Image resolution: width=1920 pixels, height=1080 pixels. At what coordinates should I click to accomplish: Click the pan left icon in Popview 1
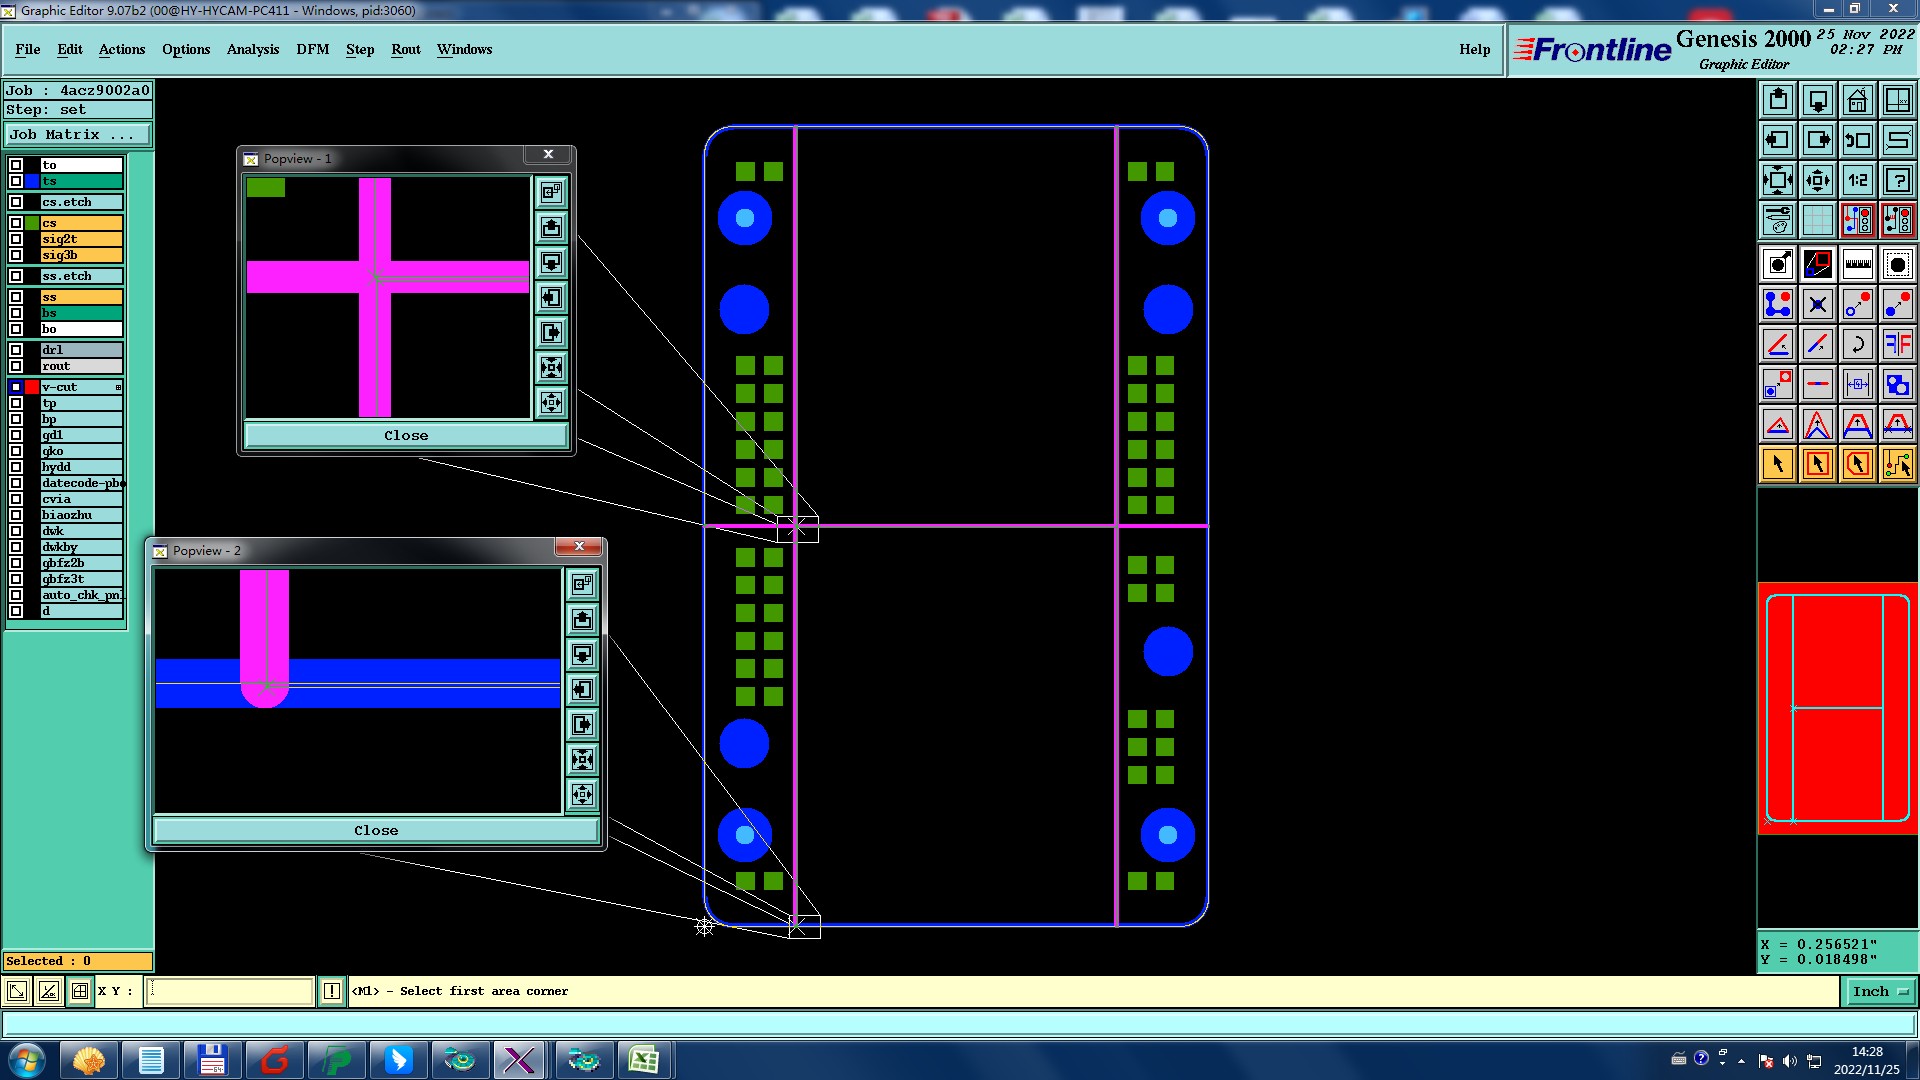[x=551, y=298]
